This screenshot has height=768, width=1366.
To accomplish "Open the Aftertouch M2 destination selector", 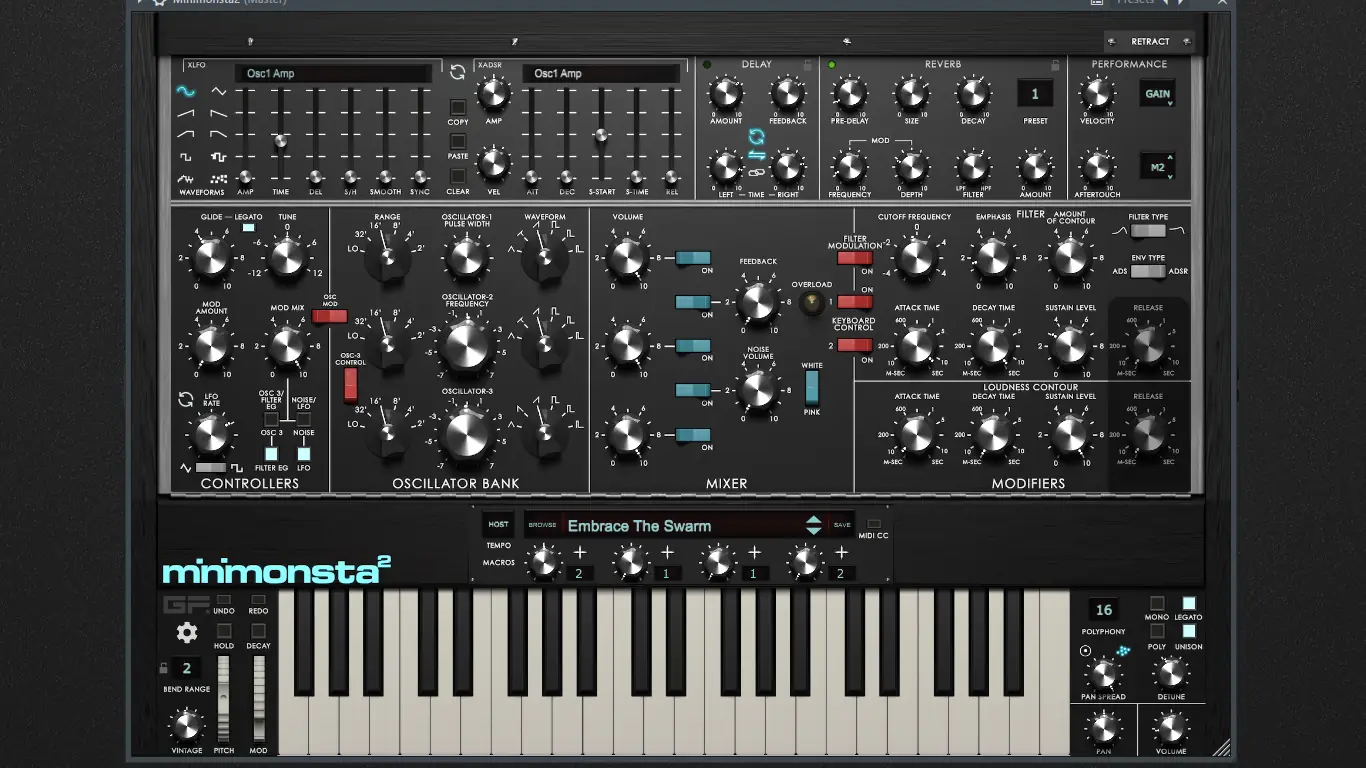I will [1157, 167].
